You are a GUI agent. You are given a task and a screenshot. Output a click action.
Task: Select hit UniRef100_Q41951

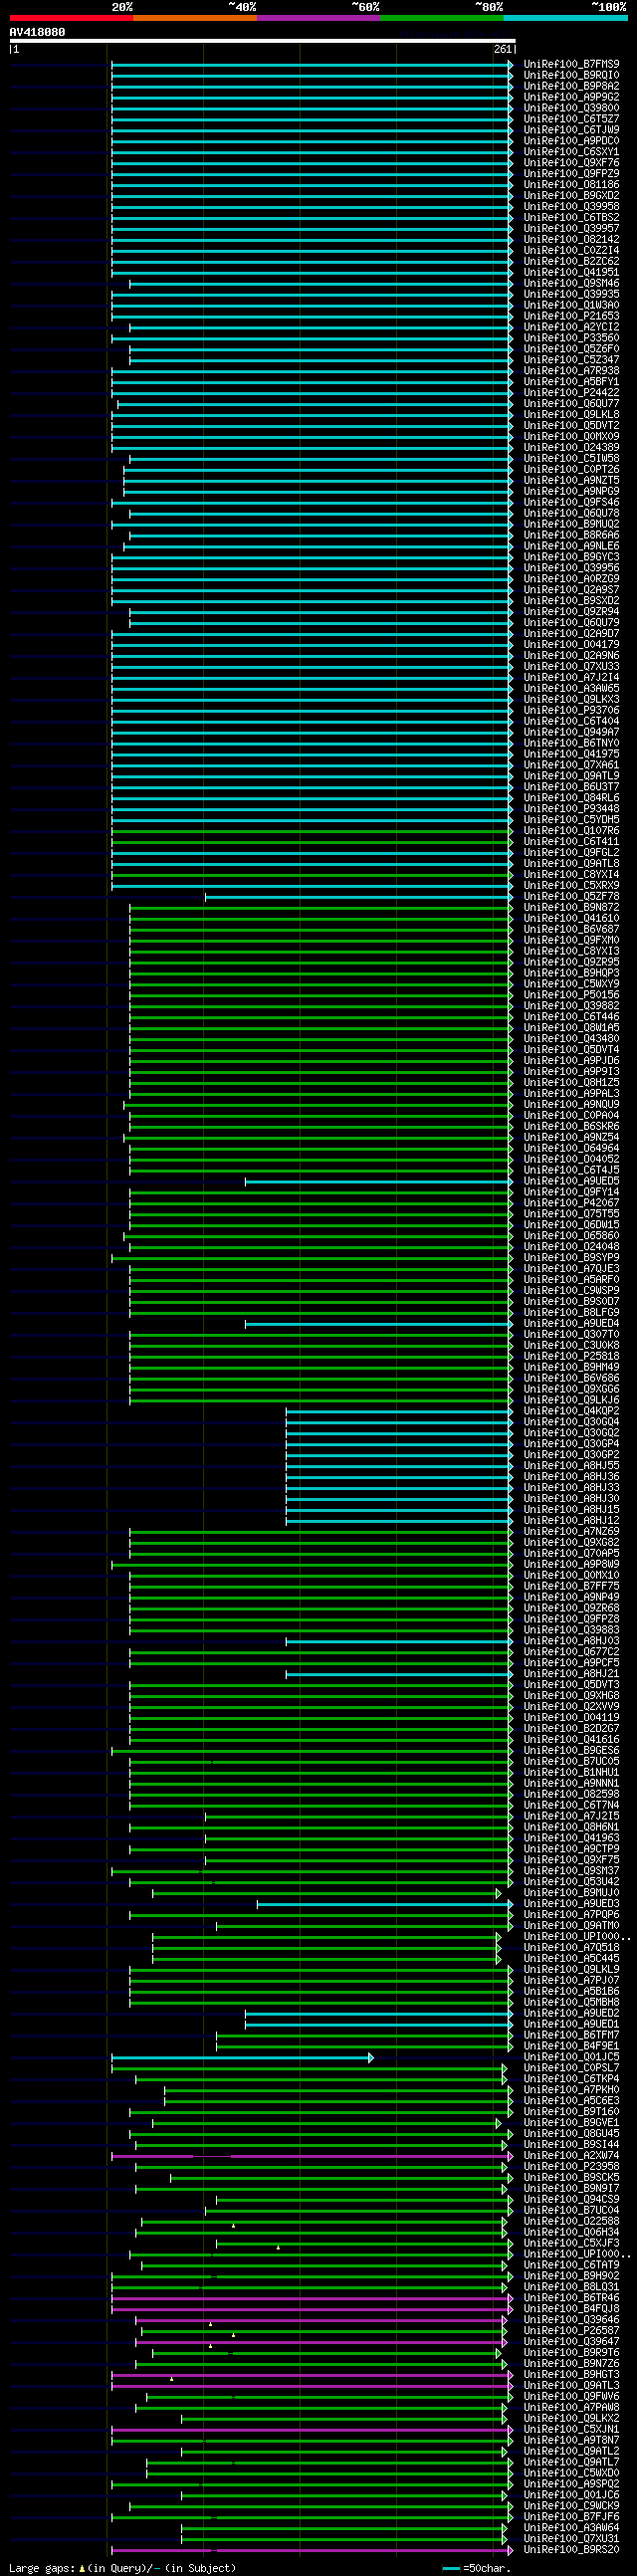click(571, 273)
